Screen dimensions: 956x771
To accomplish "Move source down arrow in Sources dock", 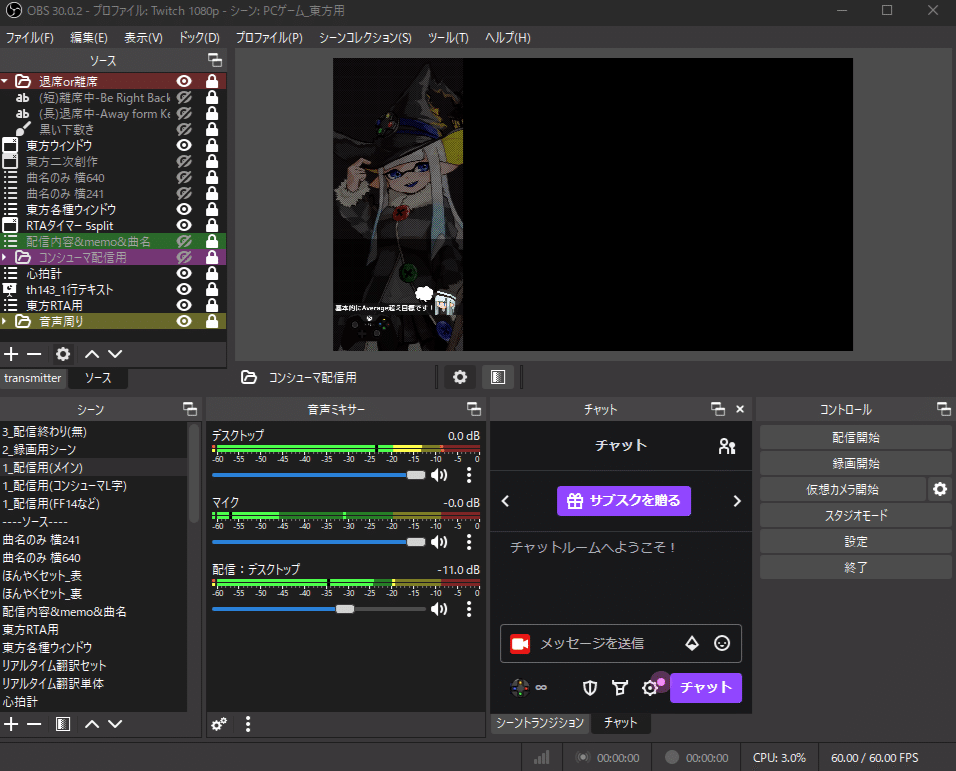I will tap(115, 354).
